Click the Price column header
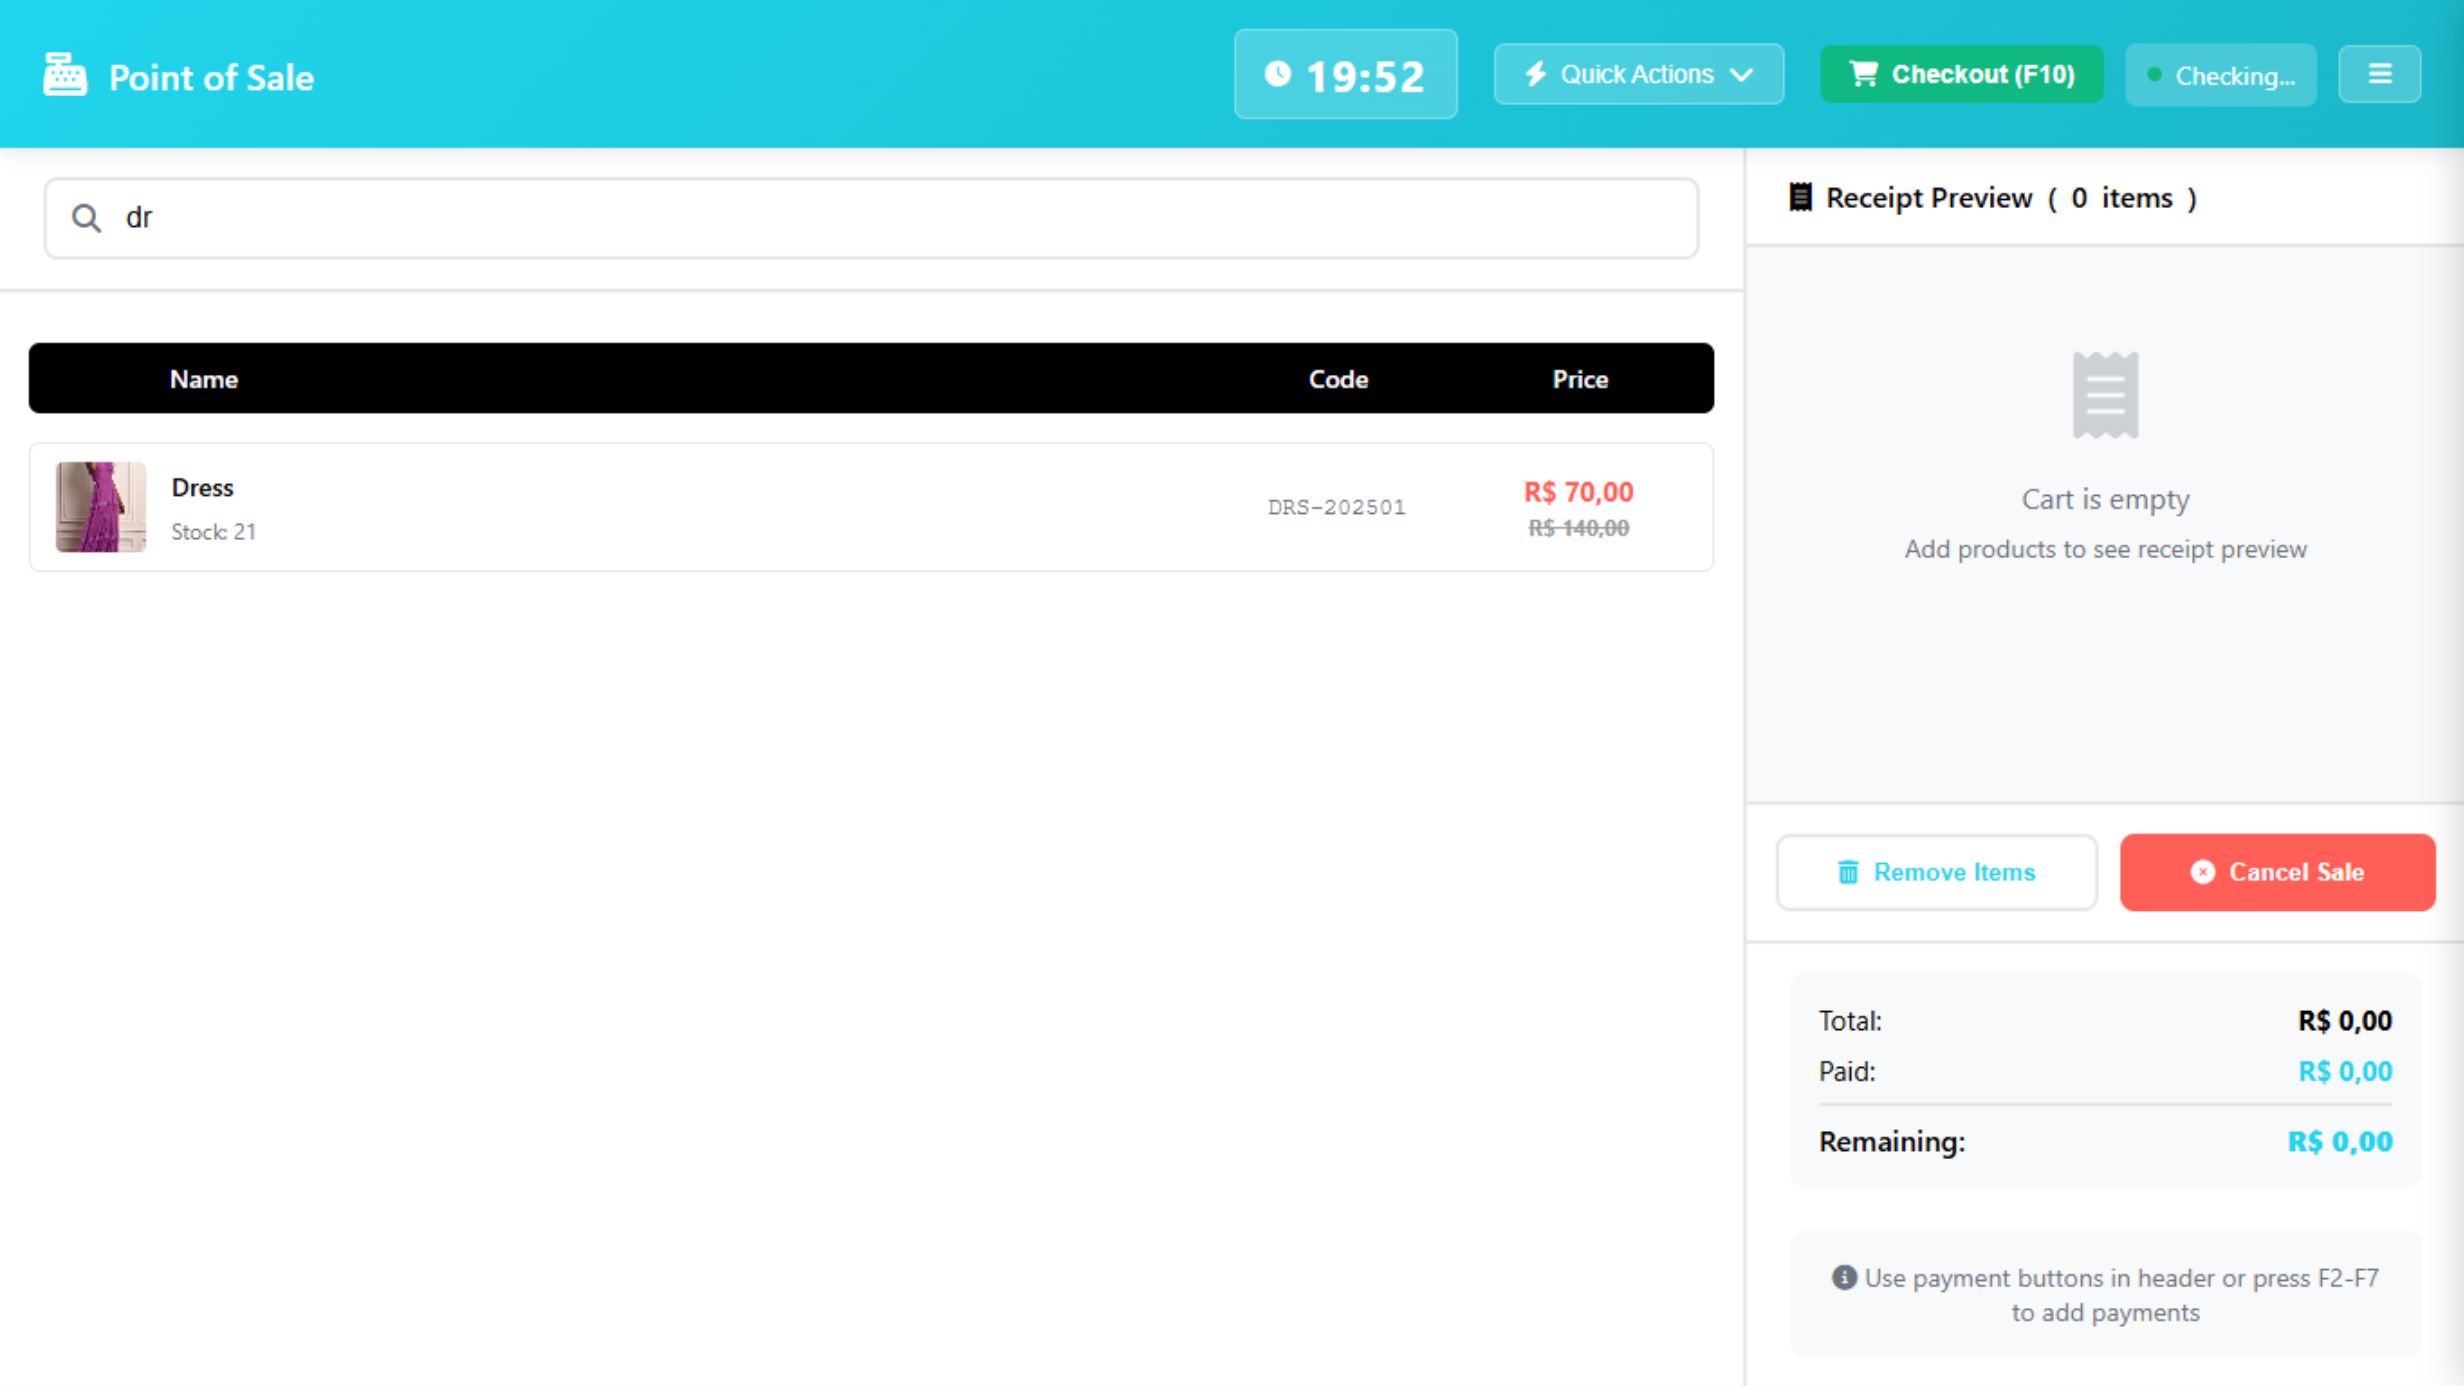2464x1386 pixels. [1579, 379]
